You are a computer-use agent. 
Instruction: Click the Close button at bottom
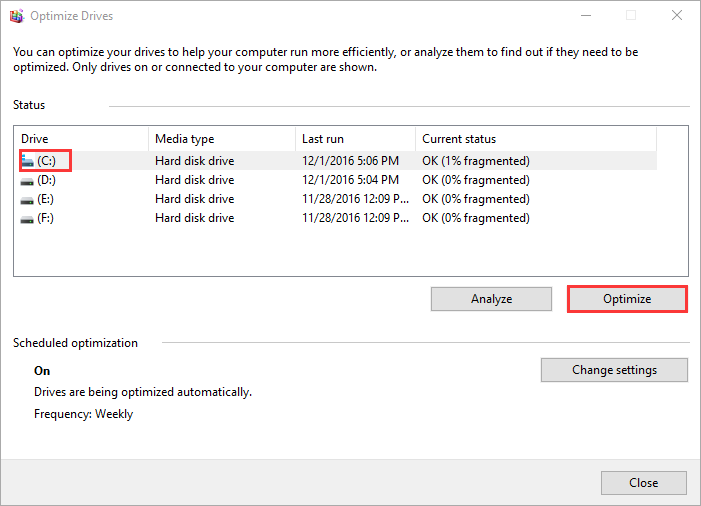pyautogui.click(x=643, y=483)
